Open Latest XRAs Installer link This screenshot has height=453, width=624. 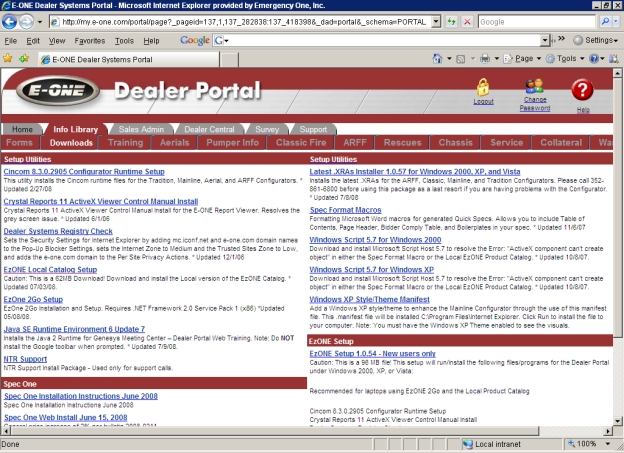pos(415,172)
